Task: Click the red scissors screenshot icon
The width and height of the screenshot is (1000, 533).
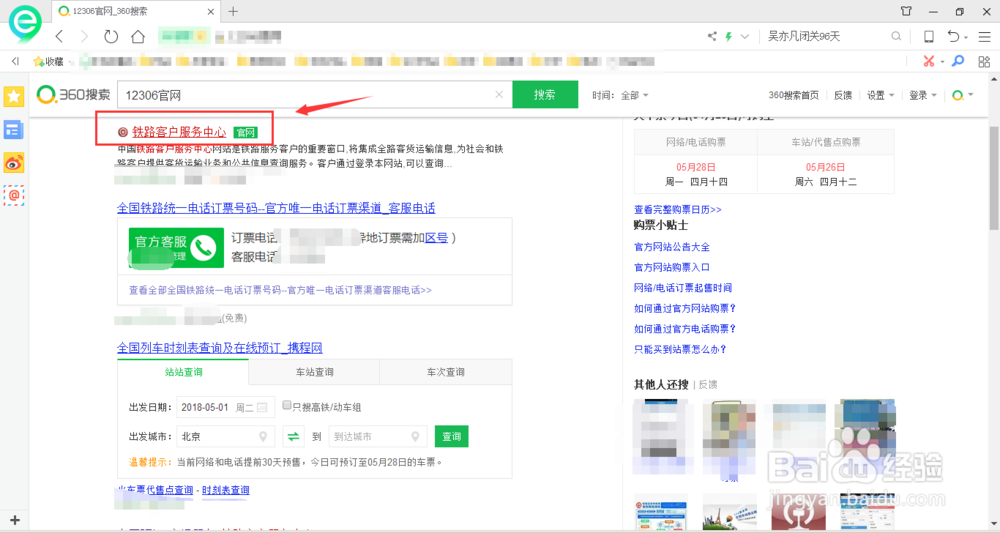Action: point(929,61)
